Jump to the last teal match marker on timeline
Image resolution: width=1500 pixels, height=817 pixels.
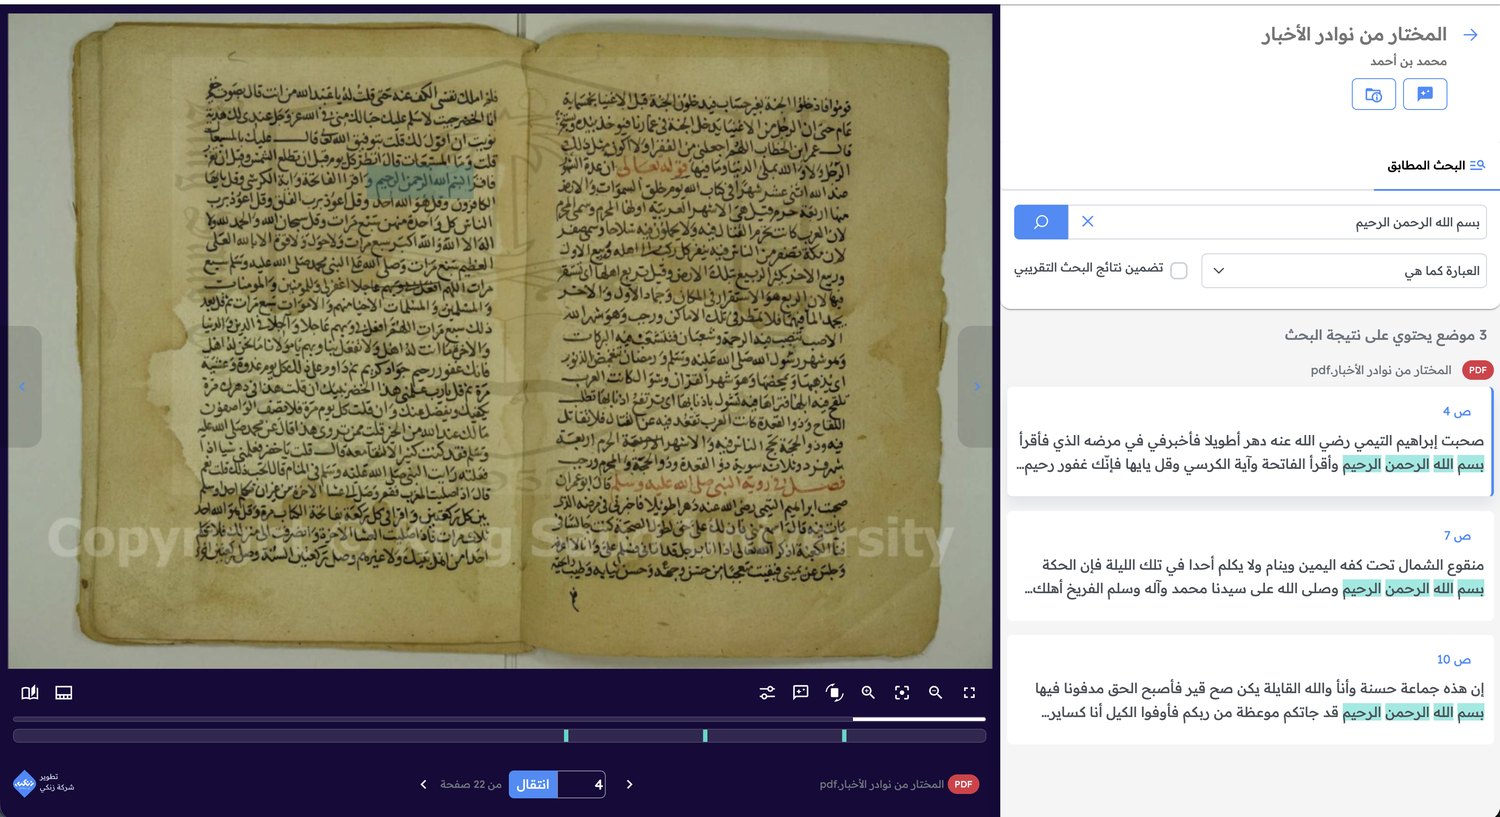point(844,736)
